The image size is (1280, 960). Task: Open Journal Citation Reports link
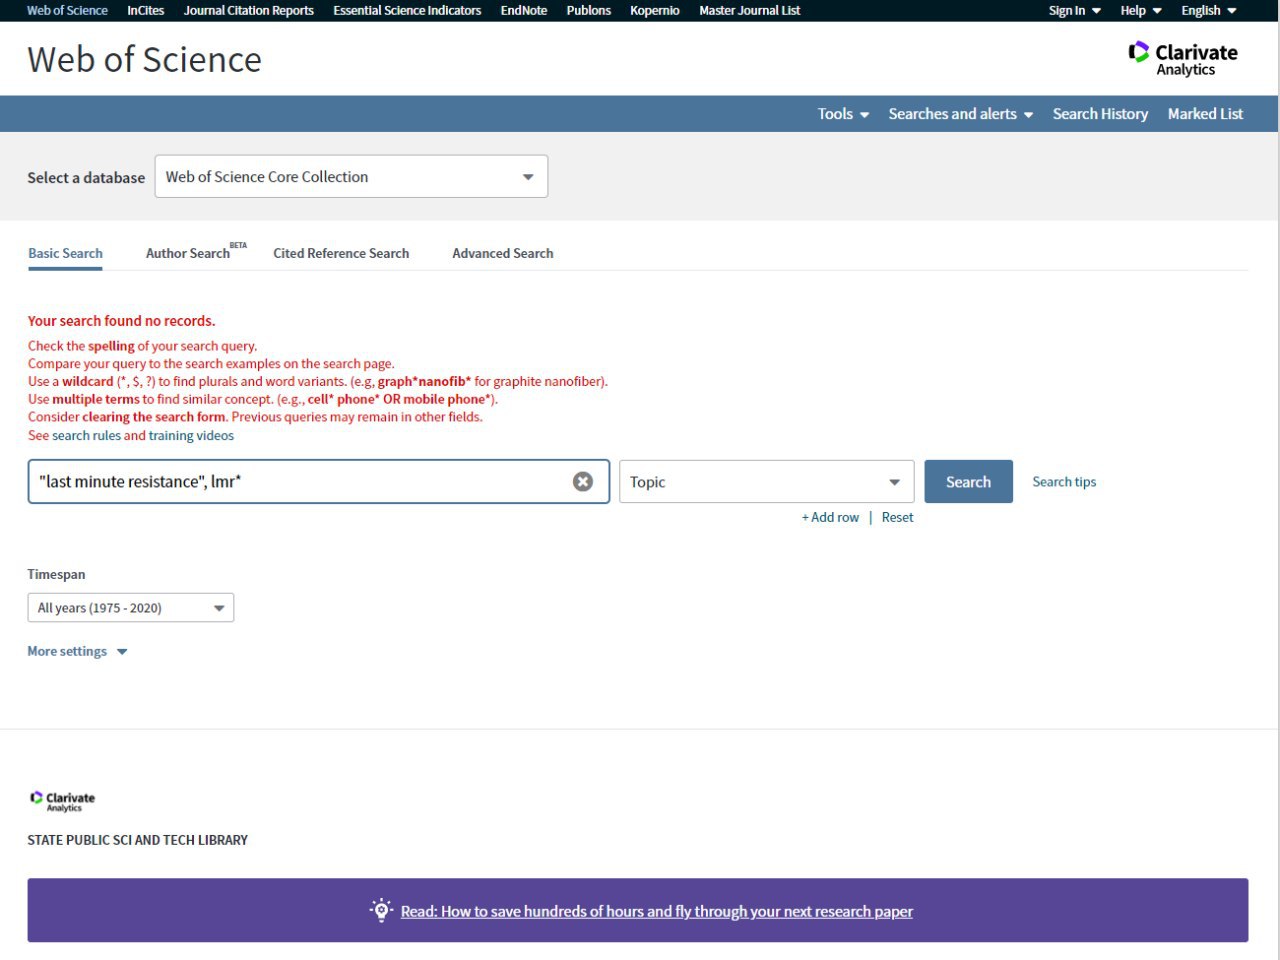pyautogui.click(x=249, y=10)
